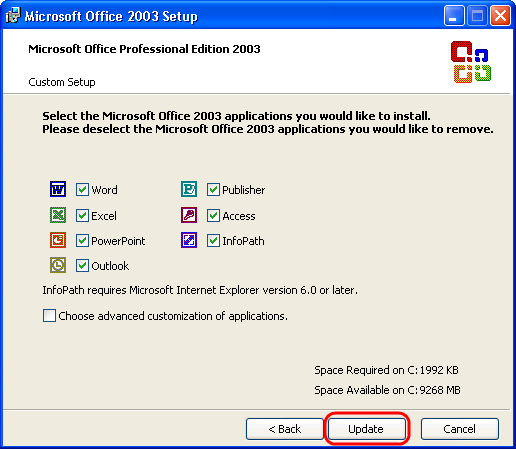The image size is (516, 449).
Task: Click the Update button
Action: coord(367,429)
